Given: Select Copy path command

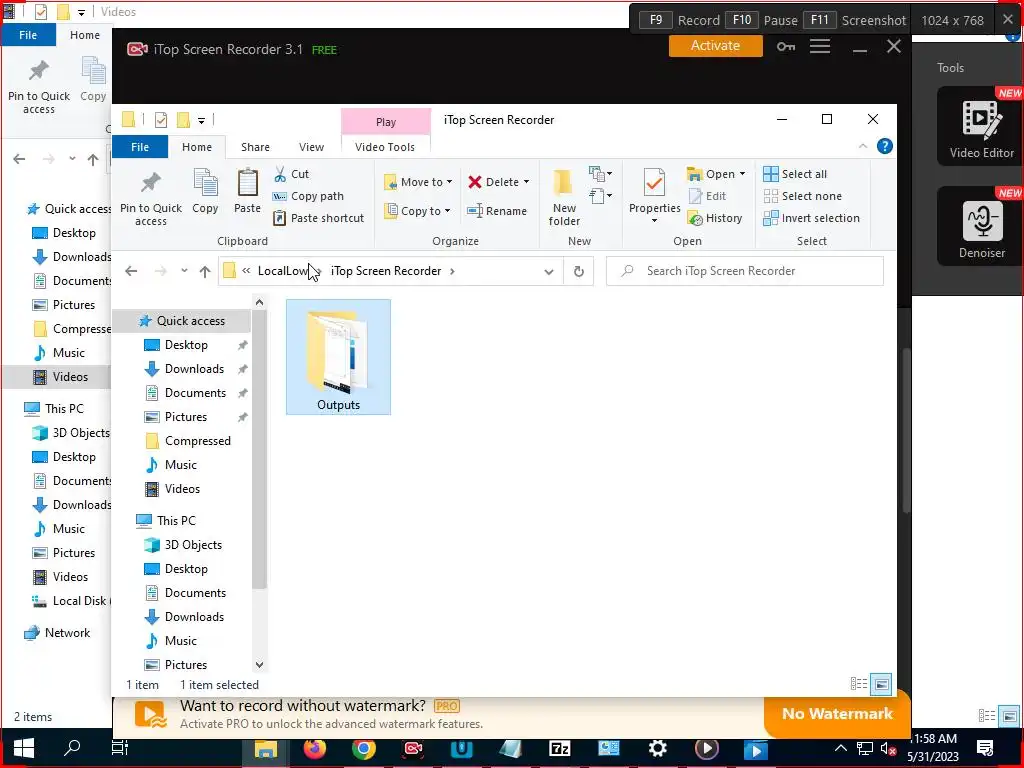Looking at the screenshot, I should coord(308,196).
